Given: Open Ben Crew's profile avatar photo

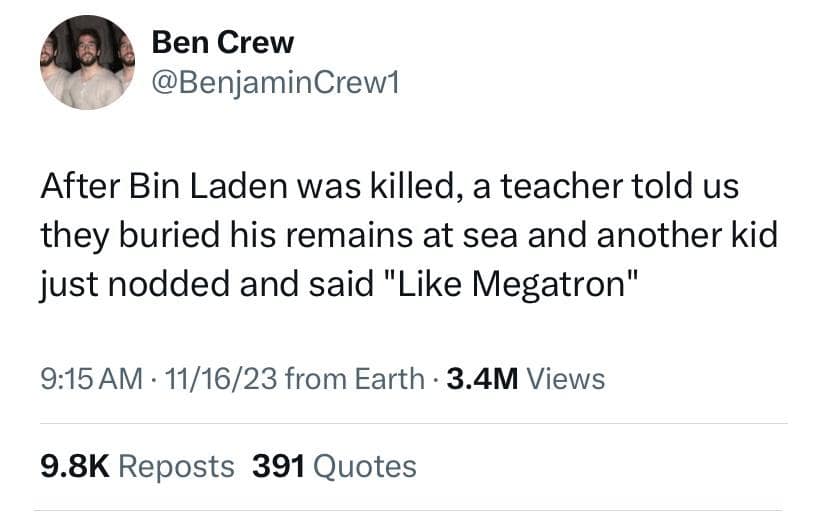Looking at the screenshot, I should pyautogui.click(x=87, y=62).
